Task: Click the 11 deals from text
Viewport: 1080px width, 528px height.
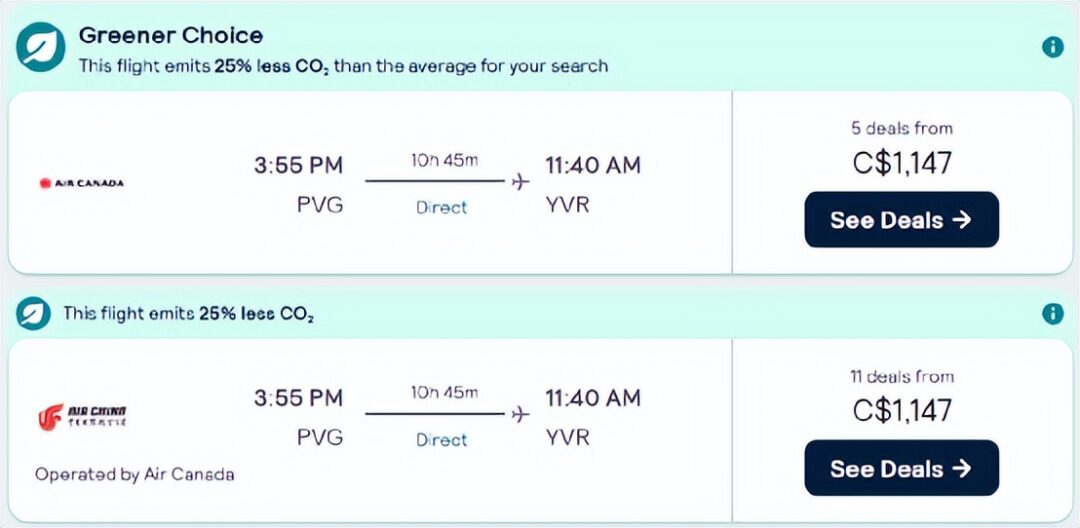Action: tap(902, 377)
